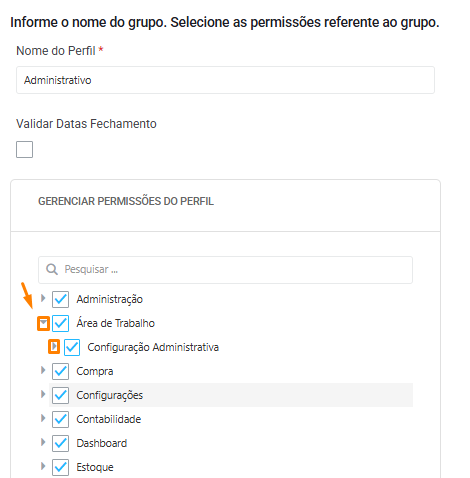Screen dimensions: 470x478
Task: Select the Contabilidade tree item label
Action: coord(109,419)
